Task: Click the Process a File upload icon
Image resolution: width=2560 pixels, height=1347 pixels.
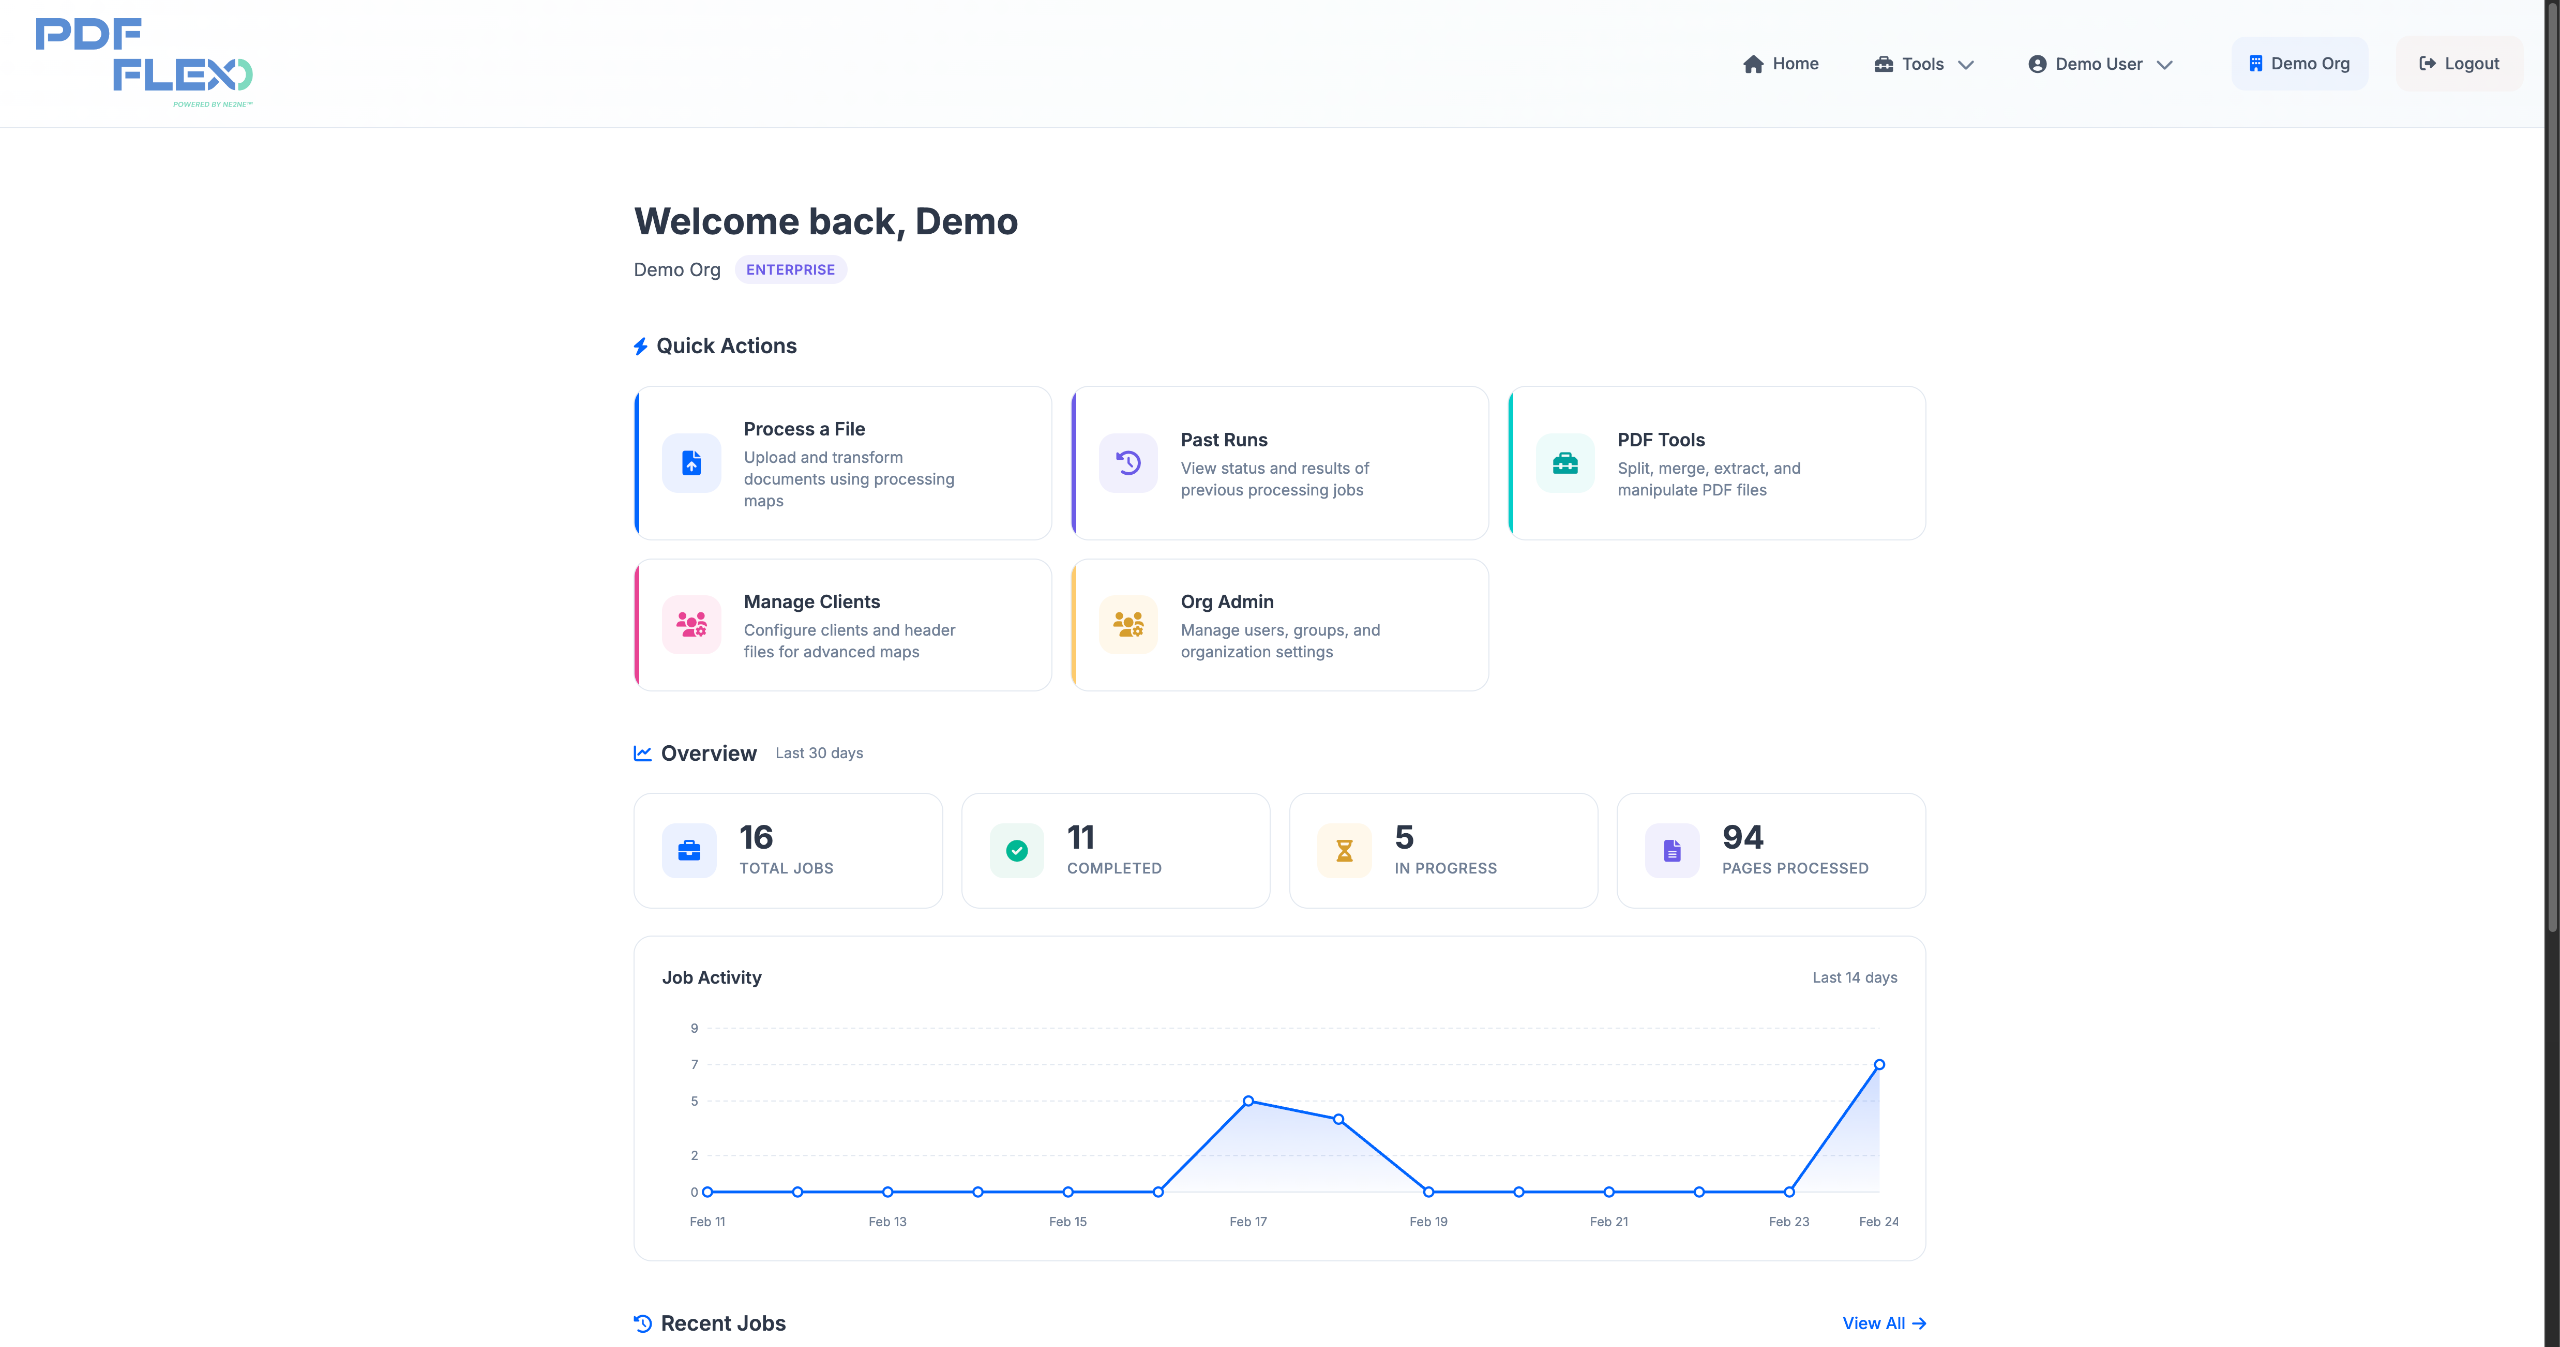Action: click(691, 463)
